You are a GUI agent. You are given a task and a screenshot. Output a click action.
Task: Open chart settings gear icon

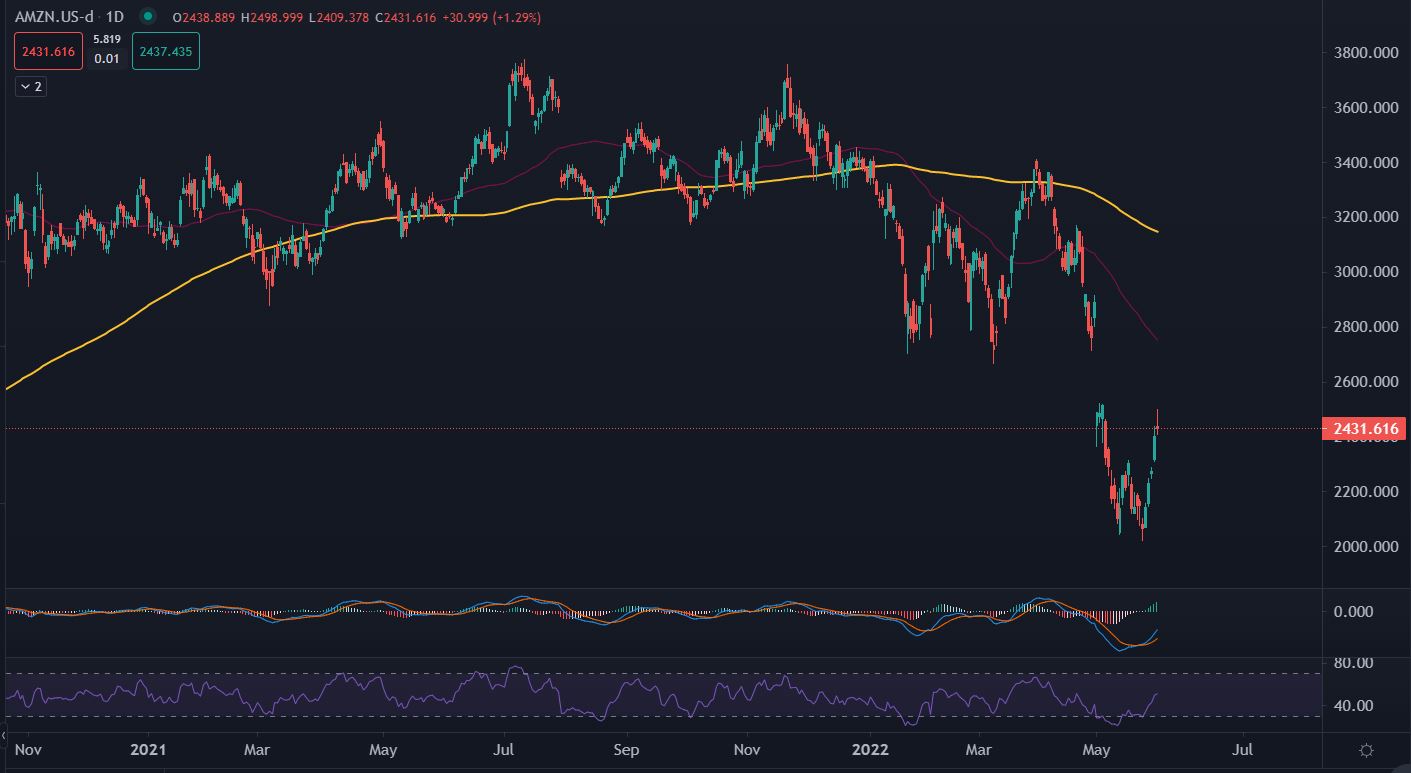pos(1366,750)
